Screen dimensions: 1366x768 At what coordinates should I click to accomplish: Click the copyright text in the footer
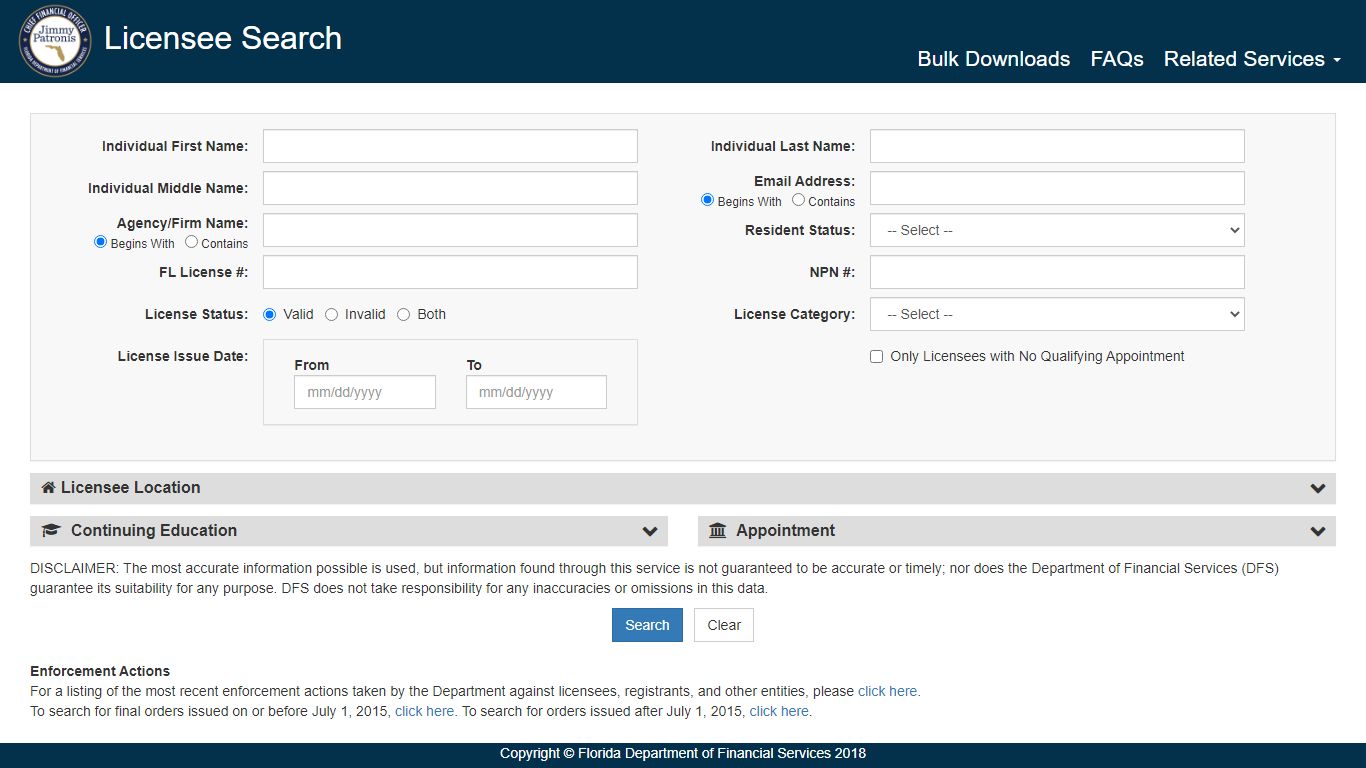pyautogui.click(x=683, y=753)
